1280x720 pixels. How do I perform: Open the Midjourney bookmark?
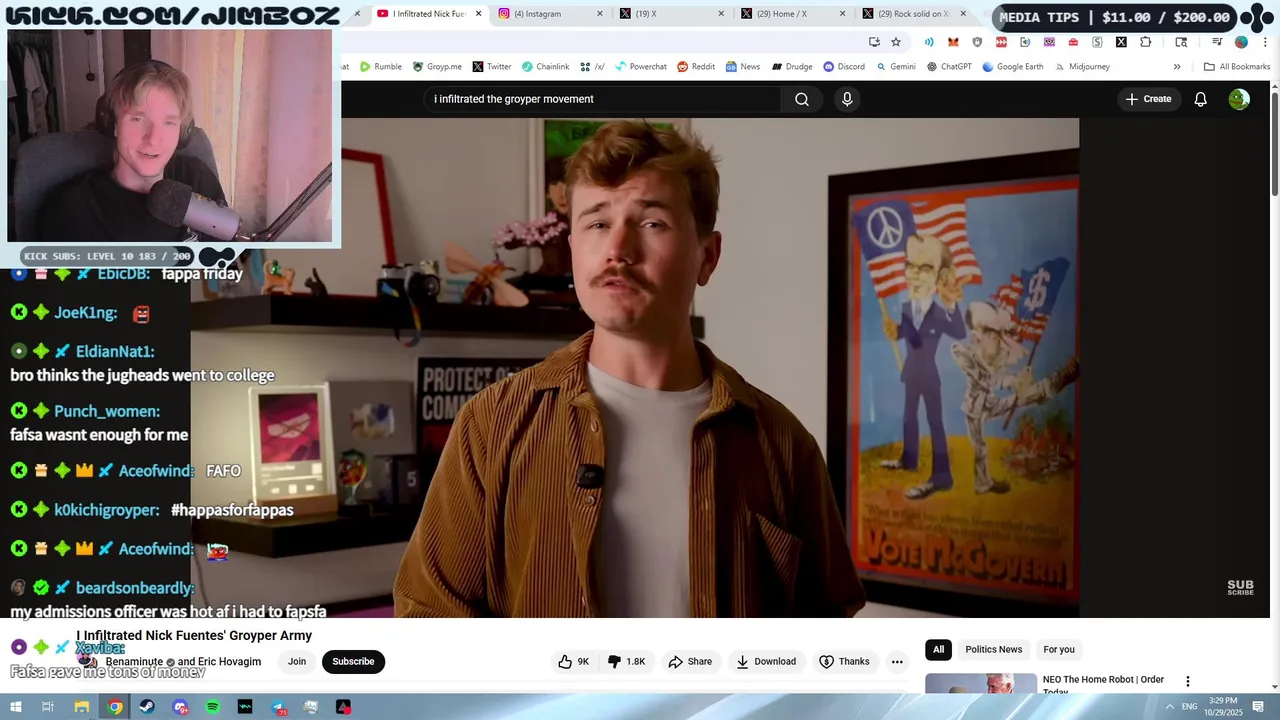click(1082, 67)
